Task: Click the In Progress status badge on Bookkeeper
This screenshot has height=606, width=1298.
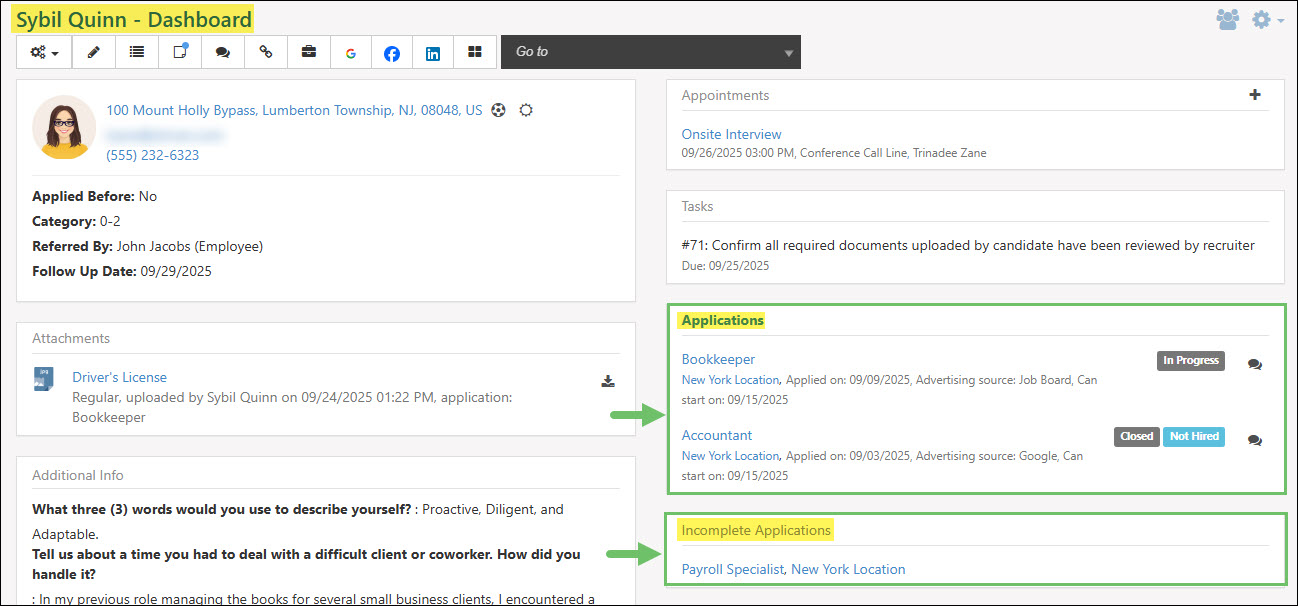Action: [1190, 360]
